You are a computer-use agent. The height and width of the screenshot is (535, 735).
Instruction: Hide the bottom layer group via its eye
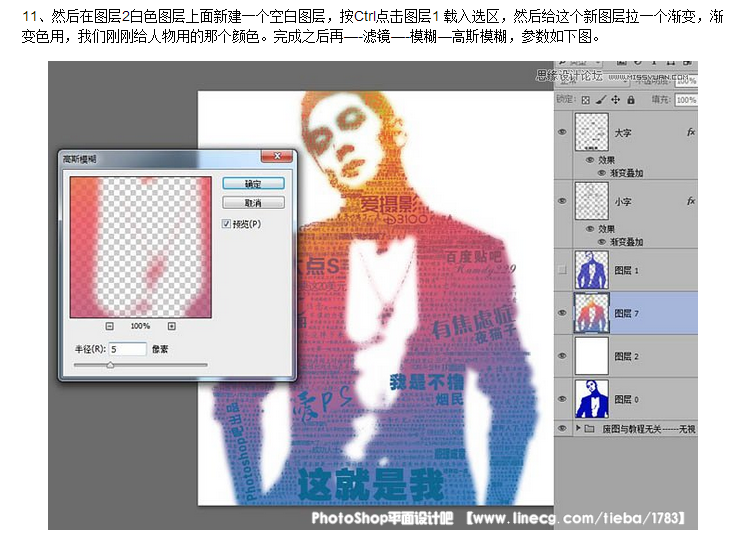(x=562, y=429)
